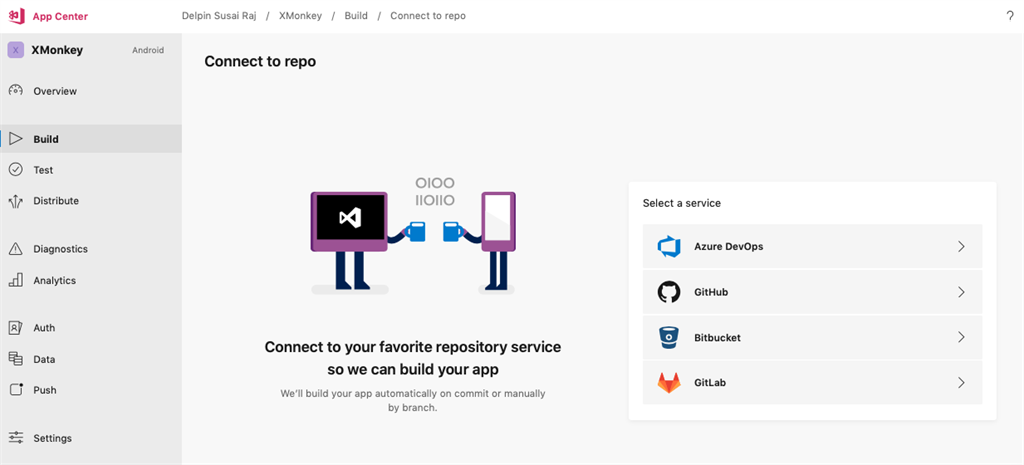The height and width of the screenshot is (465, 1024).
Task: Click the Analytics bar chart icon
Action: coord(16,280)
